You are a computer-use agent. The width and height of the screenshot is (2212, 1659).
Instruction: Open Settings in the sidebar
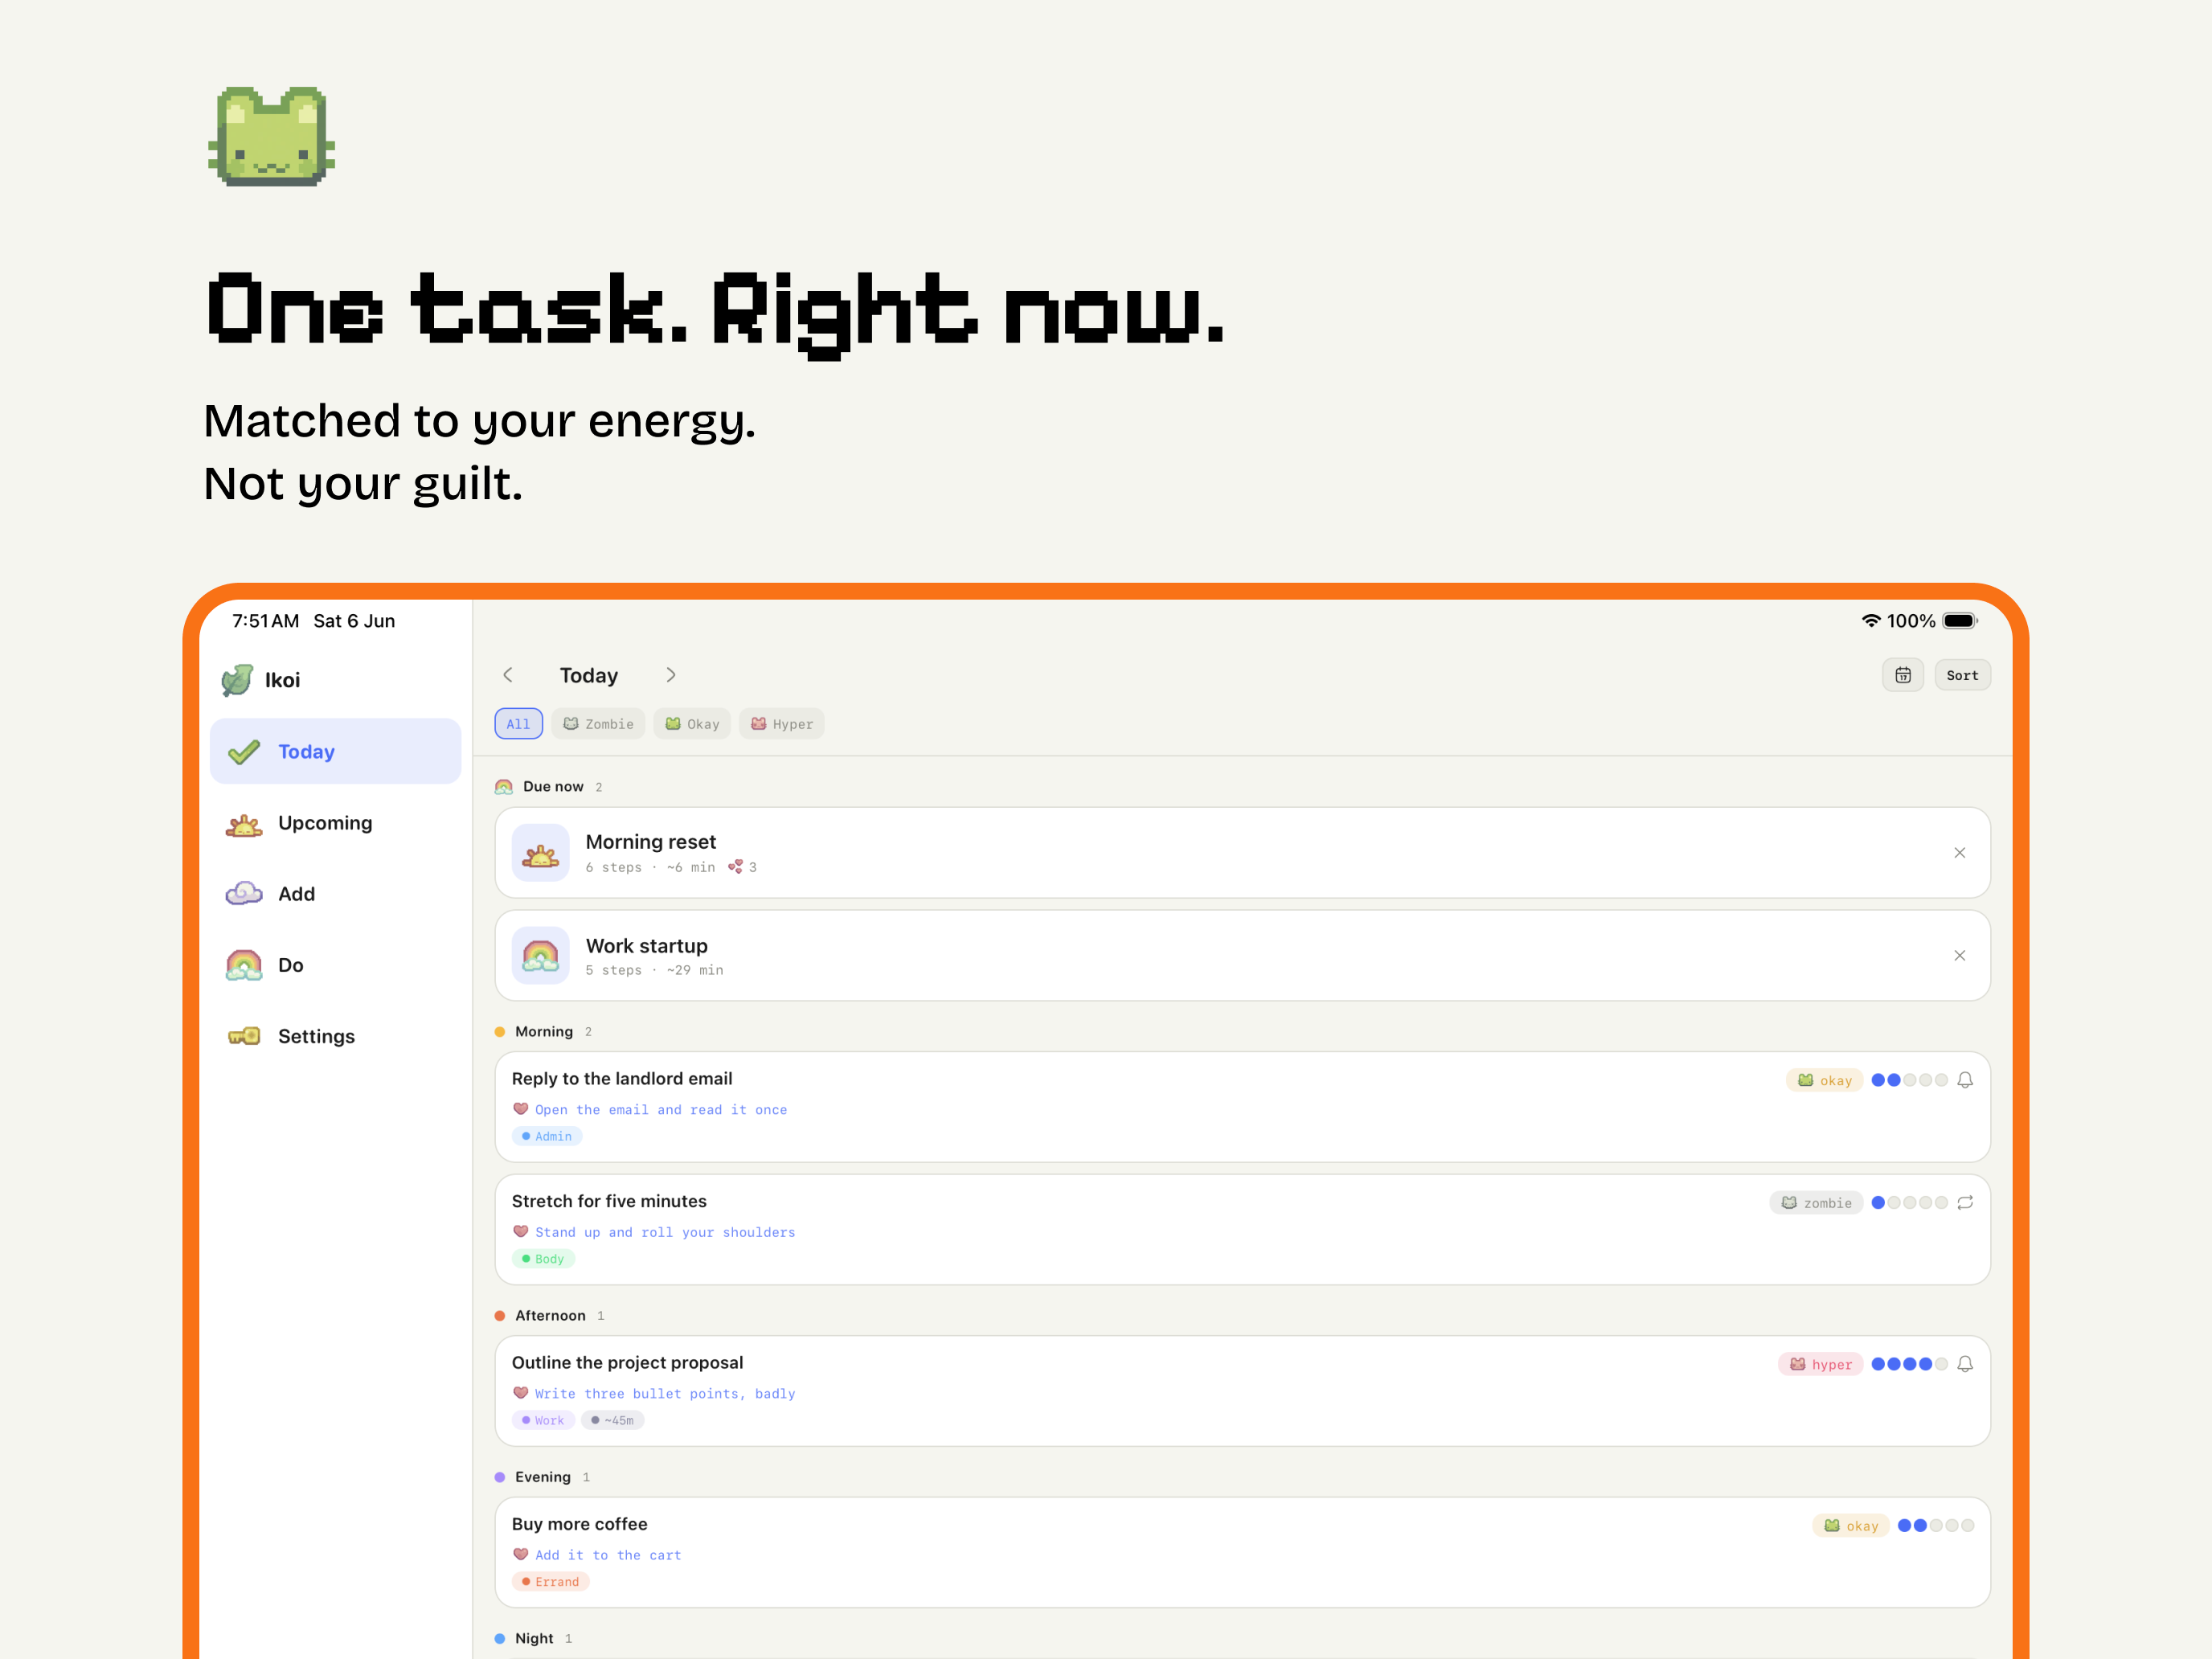335,1036
